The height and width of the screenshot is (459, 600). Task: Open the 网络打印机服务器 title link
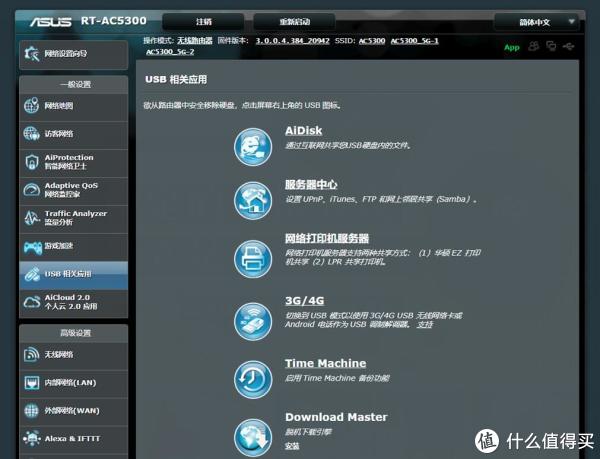(327, 238)
